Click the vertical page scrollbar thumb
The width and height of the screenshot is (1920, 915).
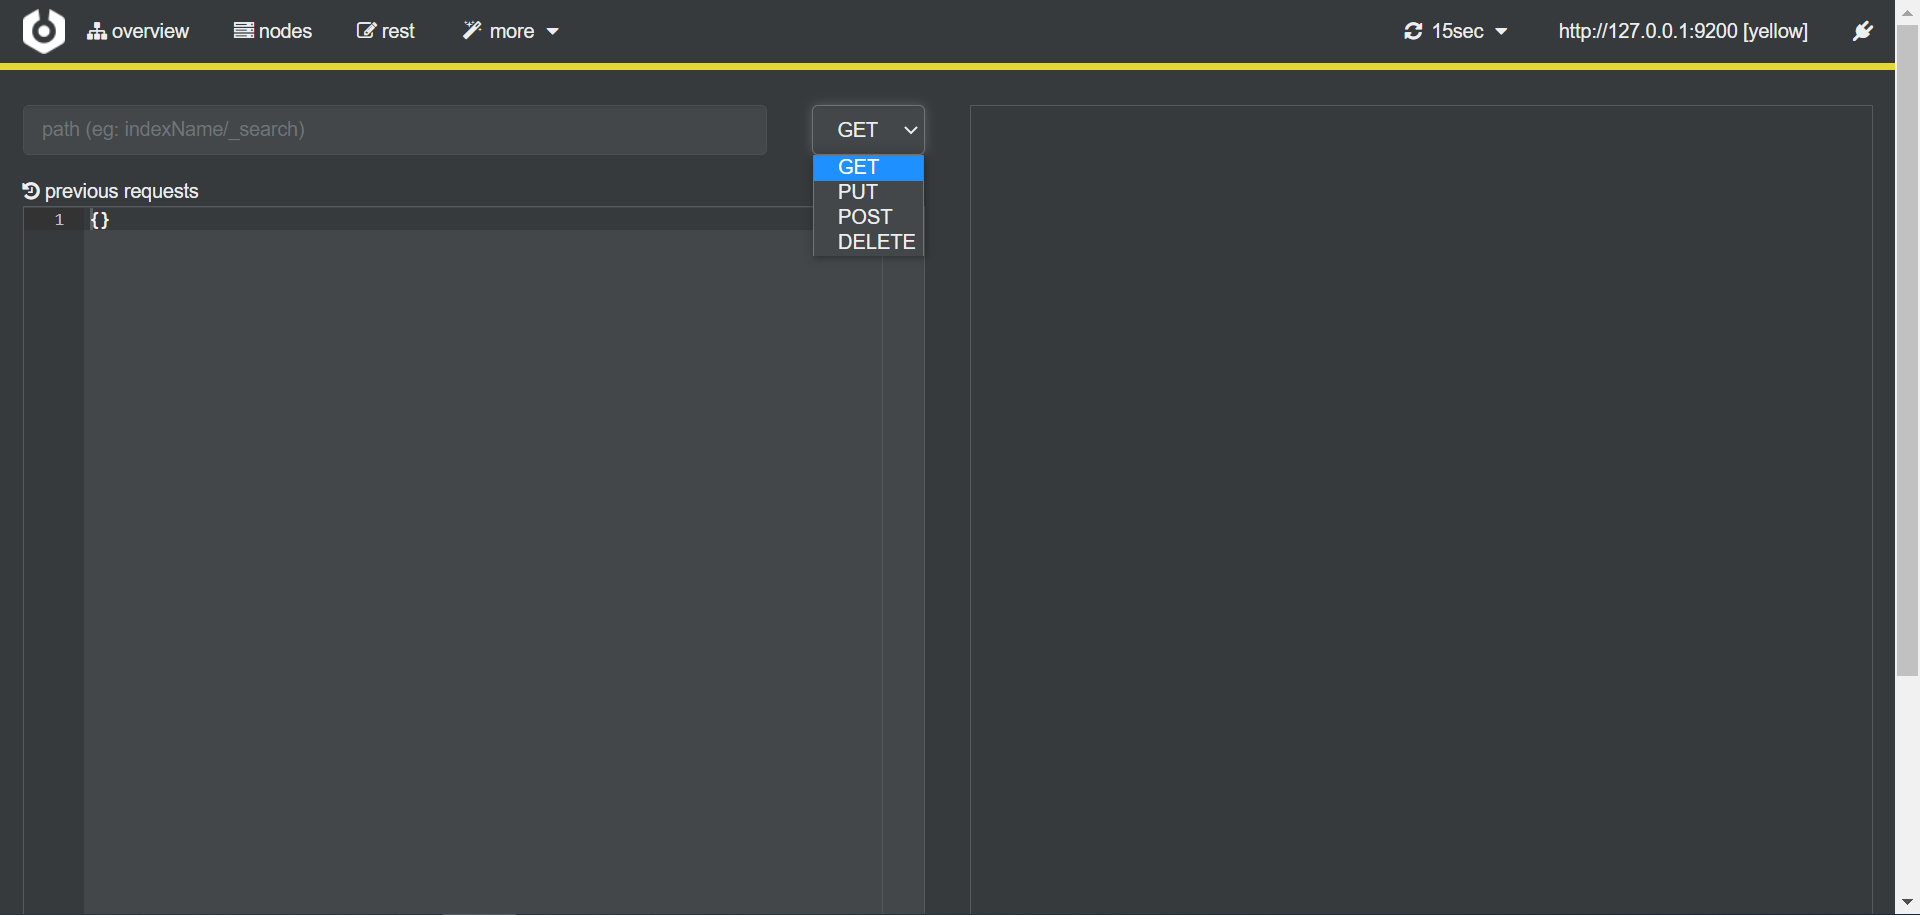[x=1907, y=350]
